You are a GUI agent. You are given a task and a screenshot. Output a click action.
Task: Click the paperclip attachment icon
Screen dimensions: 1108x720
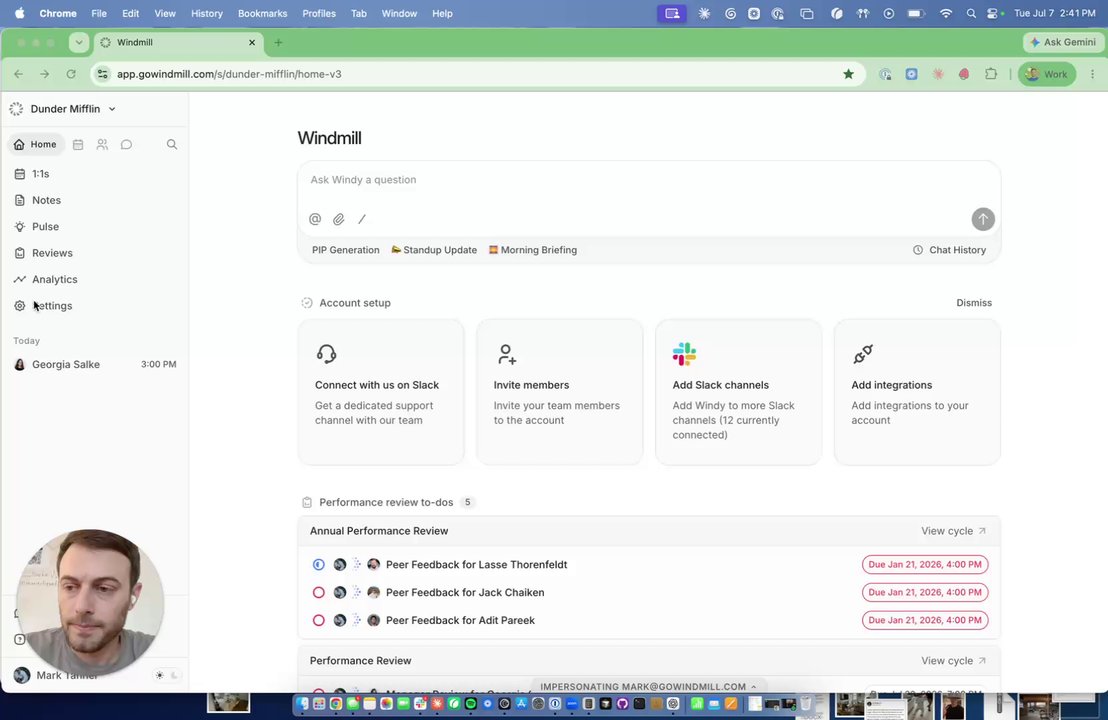[338, 219]
